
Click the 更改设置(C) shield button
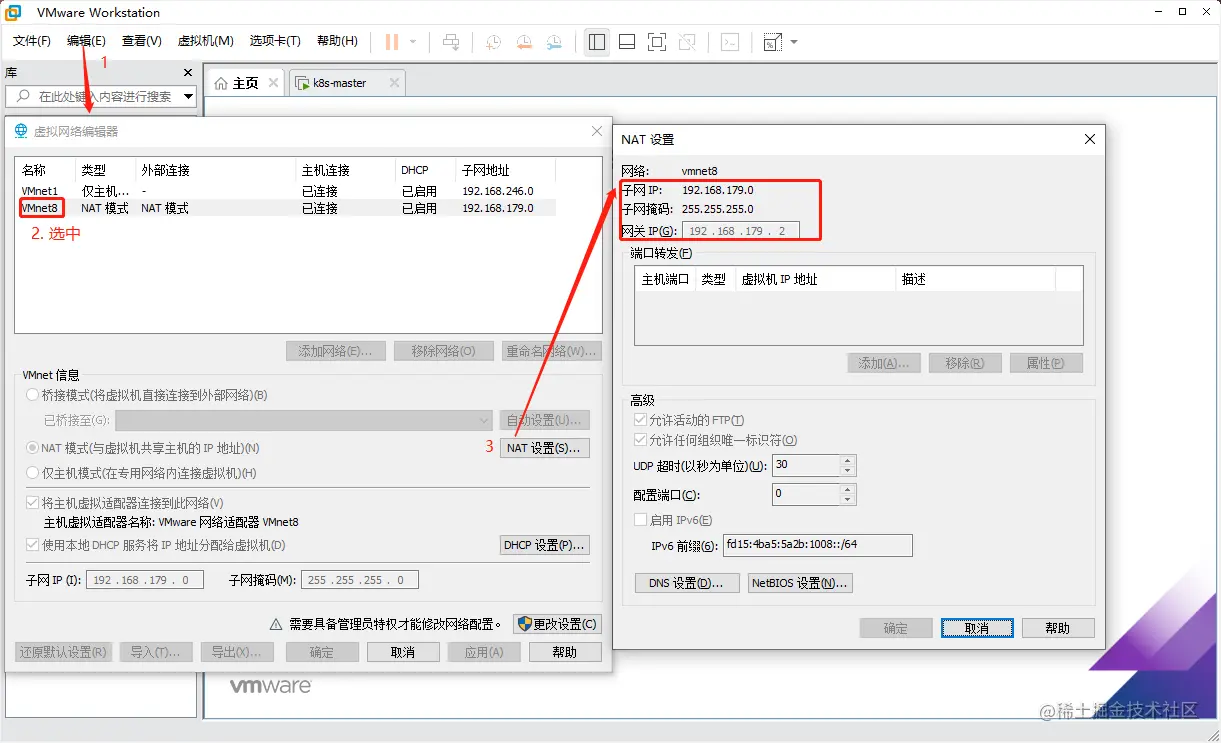point(558,624)
